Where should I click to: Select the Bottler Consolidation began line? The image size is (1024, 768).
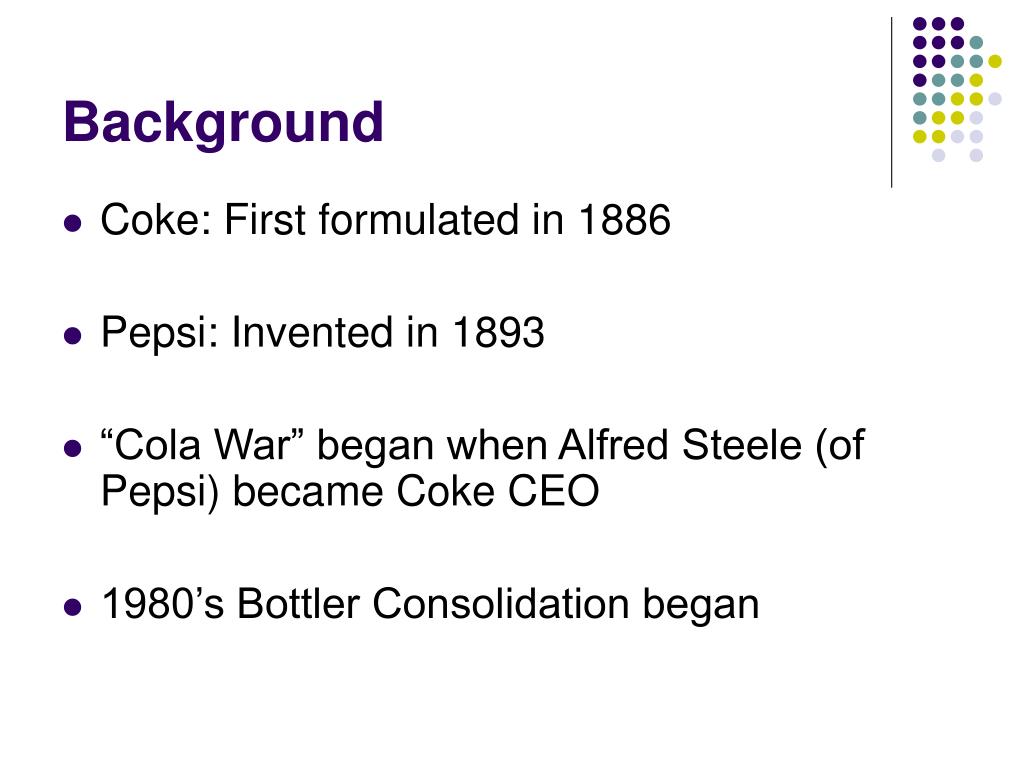[430, 603]
